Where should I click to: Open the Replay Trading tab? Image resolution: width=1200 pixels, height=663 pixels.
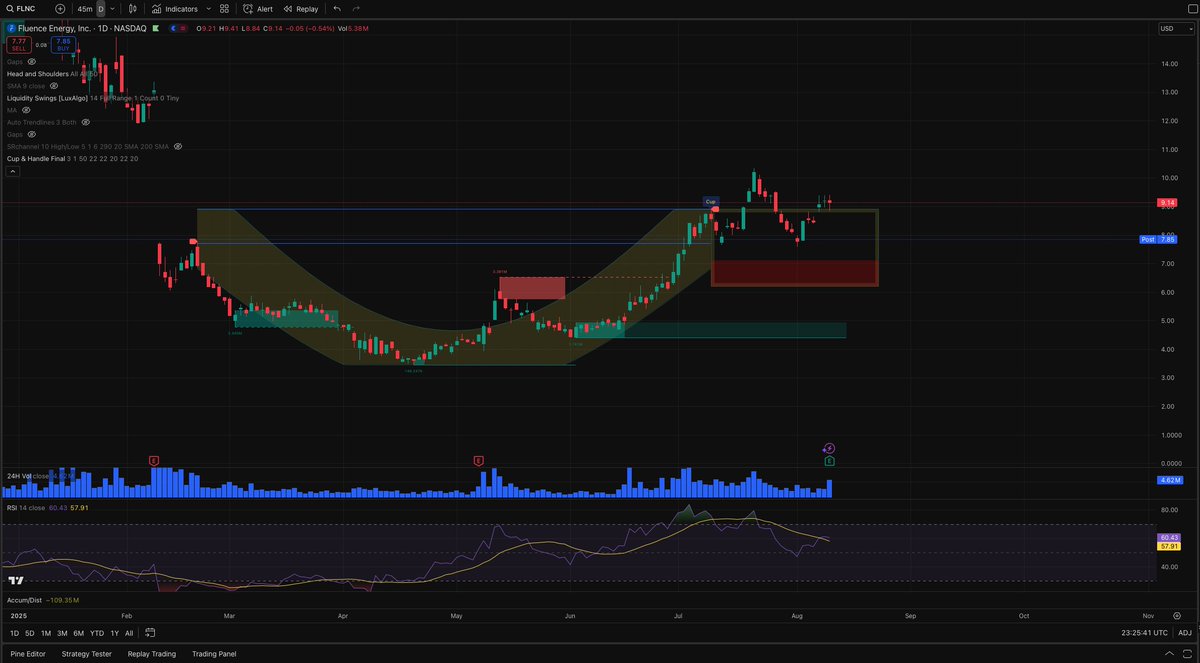pos(154,654)
